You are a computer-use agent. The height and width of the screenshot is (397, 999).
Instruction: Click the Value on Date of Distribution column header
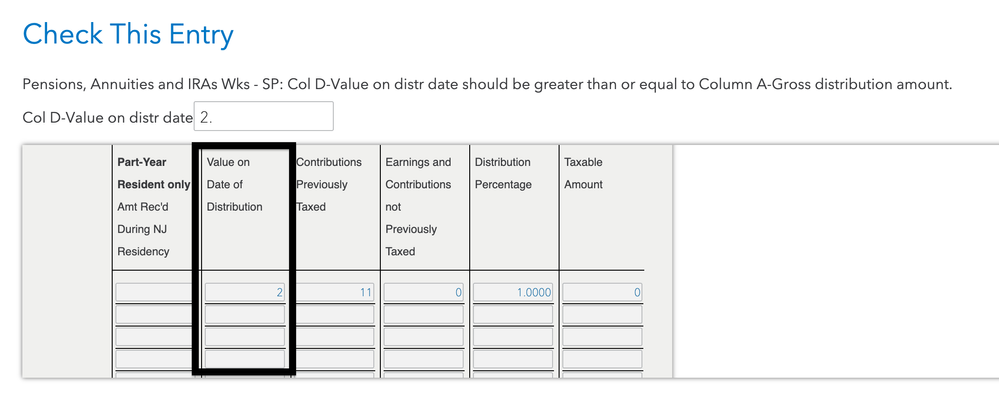(234, 184)
